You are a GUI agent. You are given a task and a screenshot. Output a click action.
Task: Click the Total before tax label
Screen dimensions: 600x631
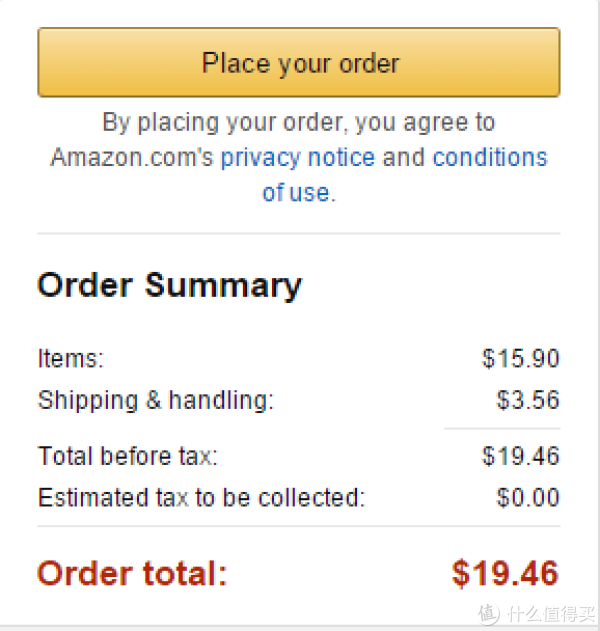[x=128, y=456]
